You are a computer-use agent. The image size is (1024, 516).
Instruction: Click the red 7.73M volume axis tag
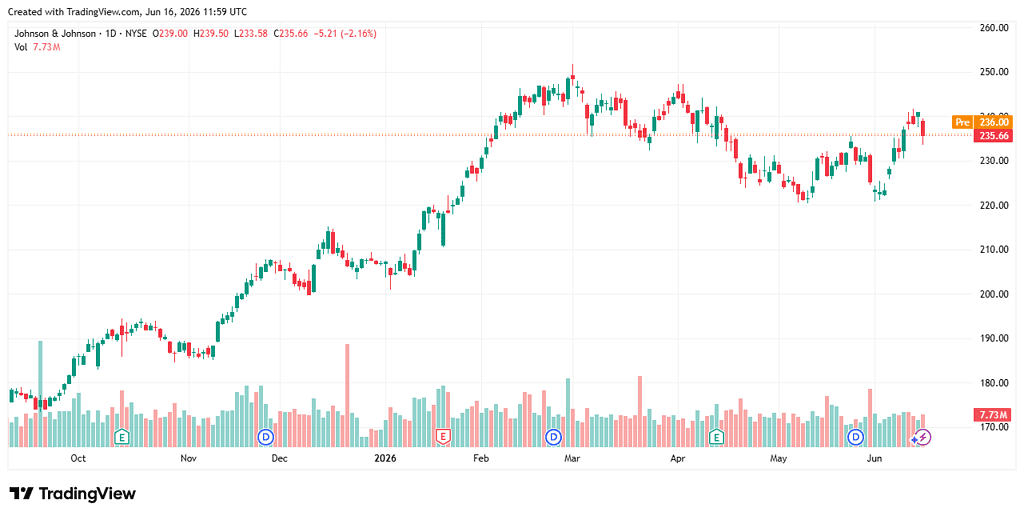point(993,414)
